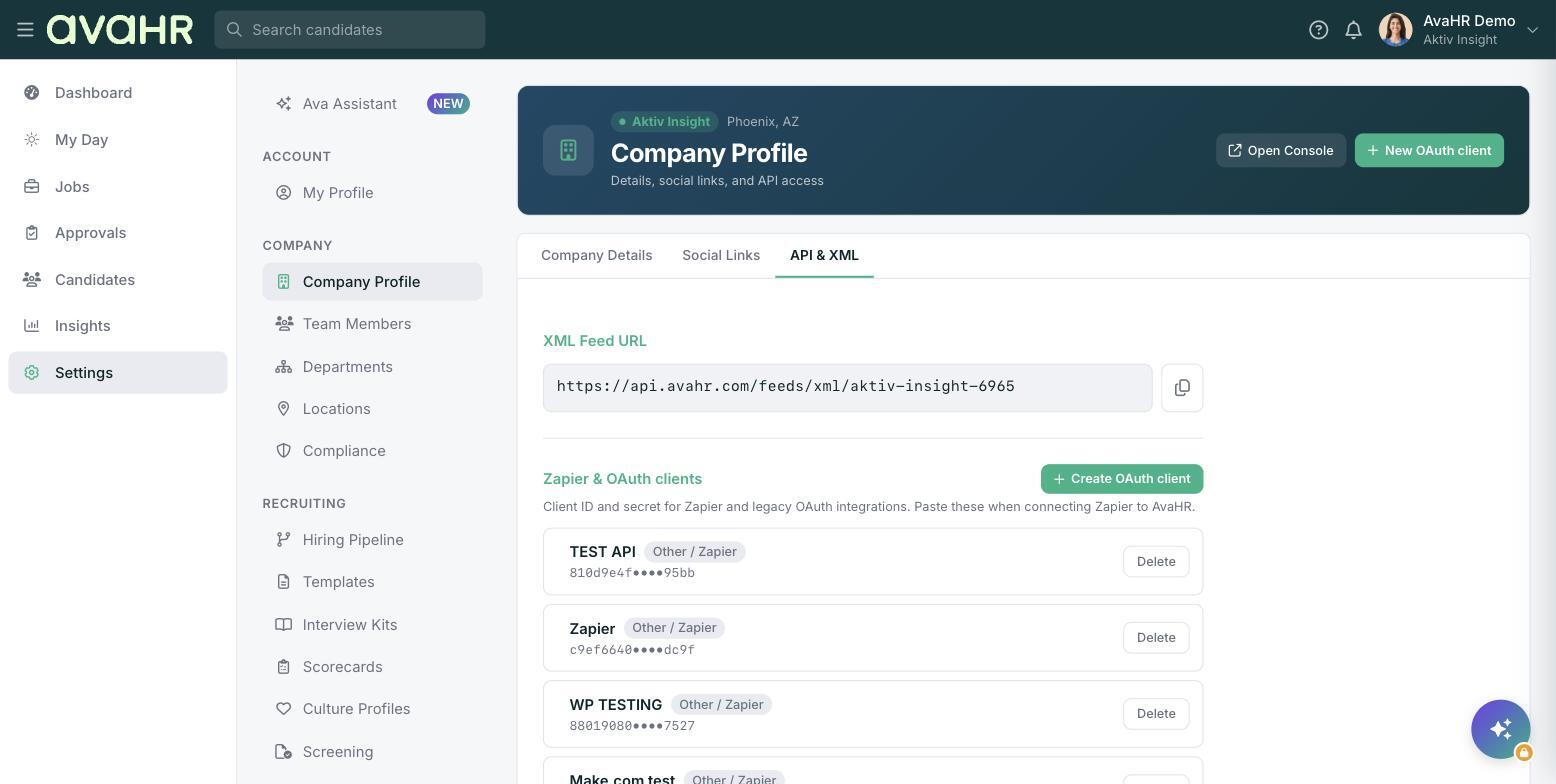
Task: Click the Scorecards clipboard icon
Action: (284, 667)
